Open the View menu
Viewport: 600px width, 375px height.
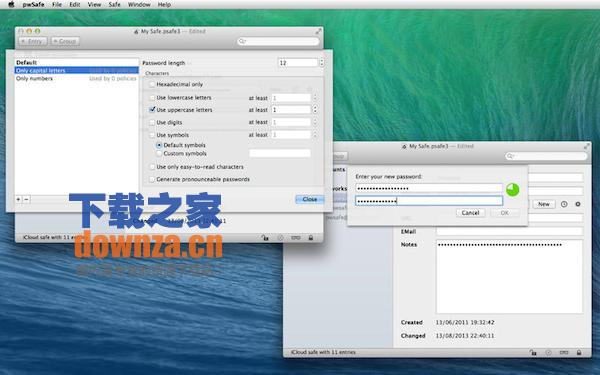point(94,5)
